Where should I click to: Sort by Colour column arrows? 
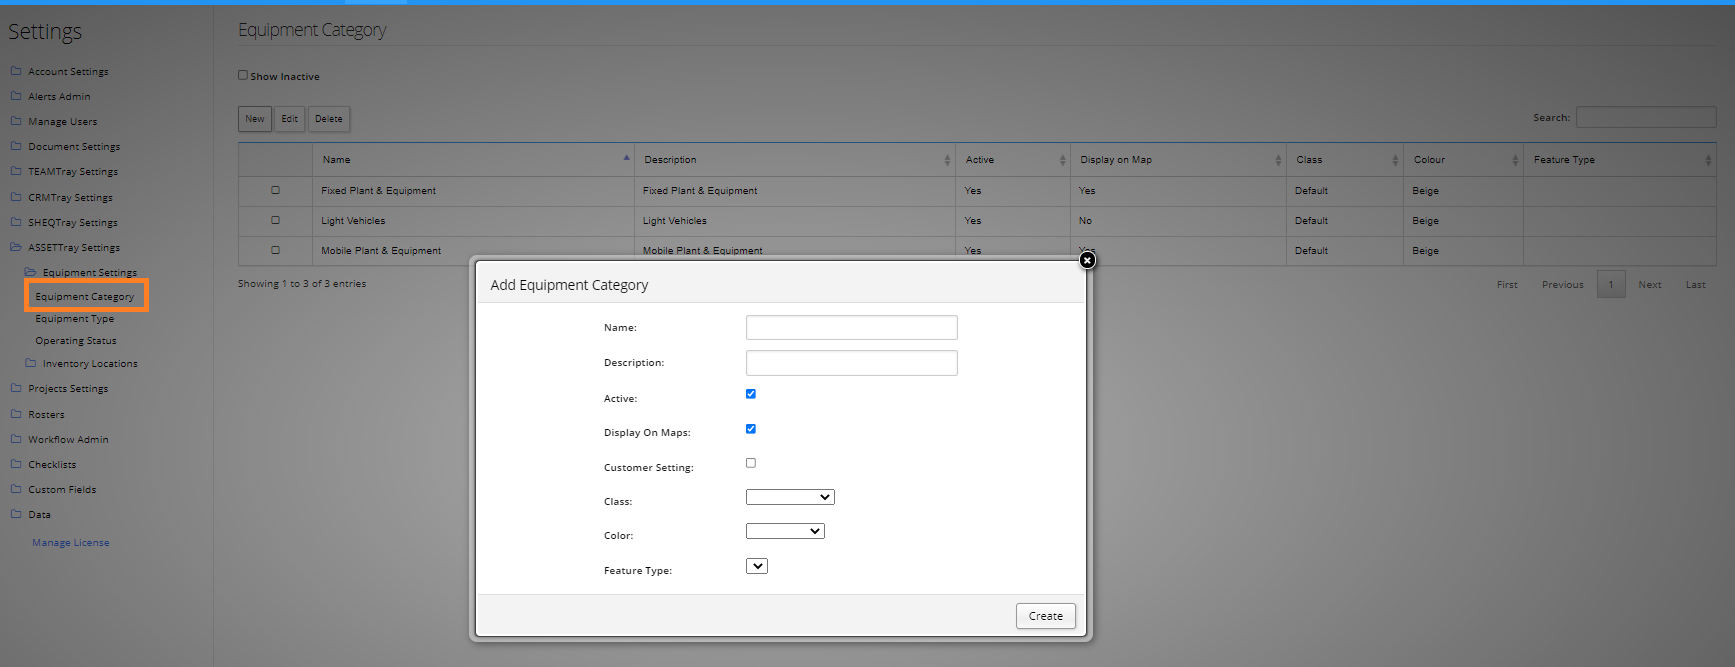pos(1515,160)
